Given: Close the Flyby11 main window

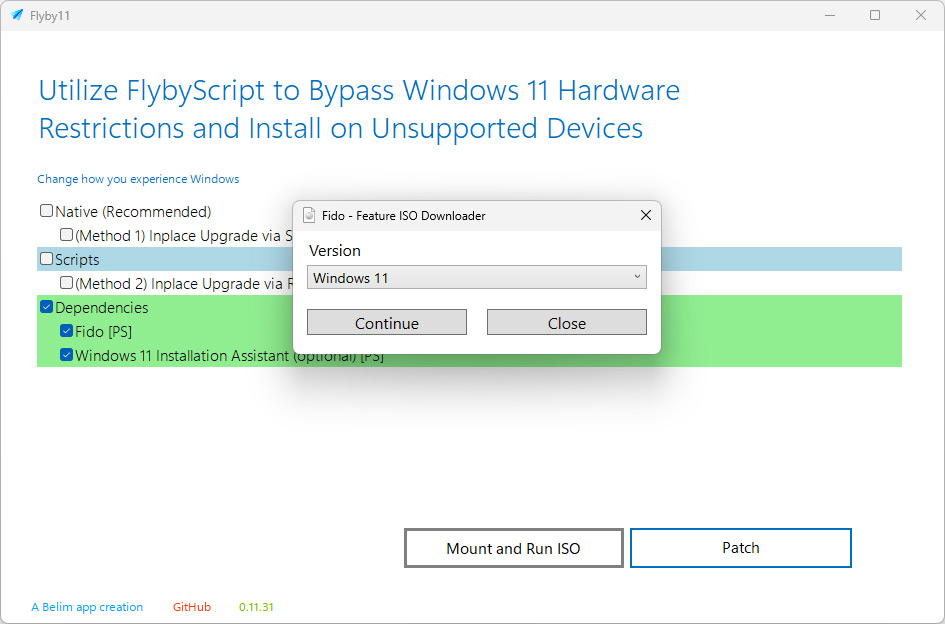Looking at the screenshot, I should 921,15.
